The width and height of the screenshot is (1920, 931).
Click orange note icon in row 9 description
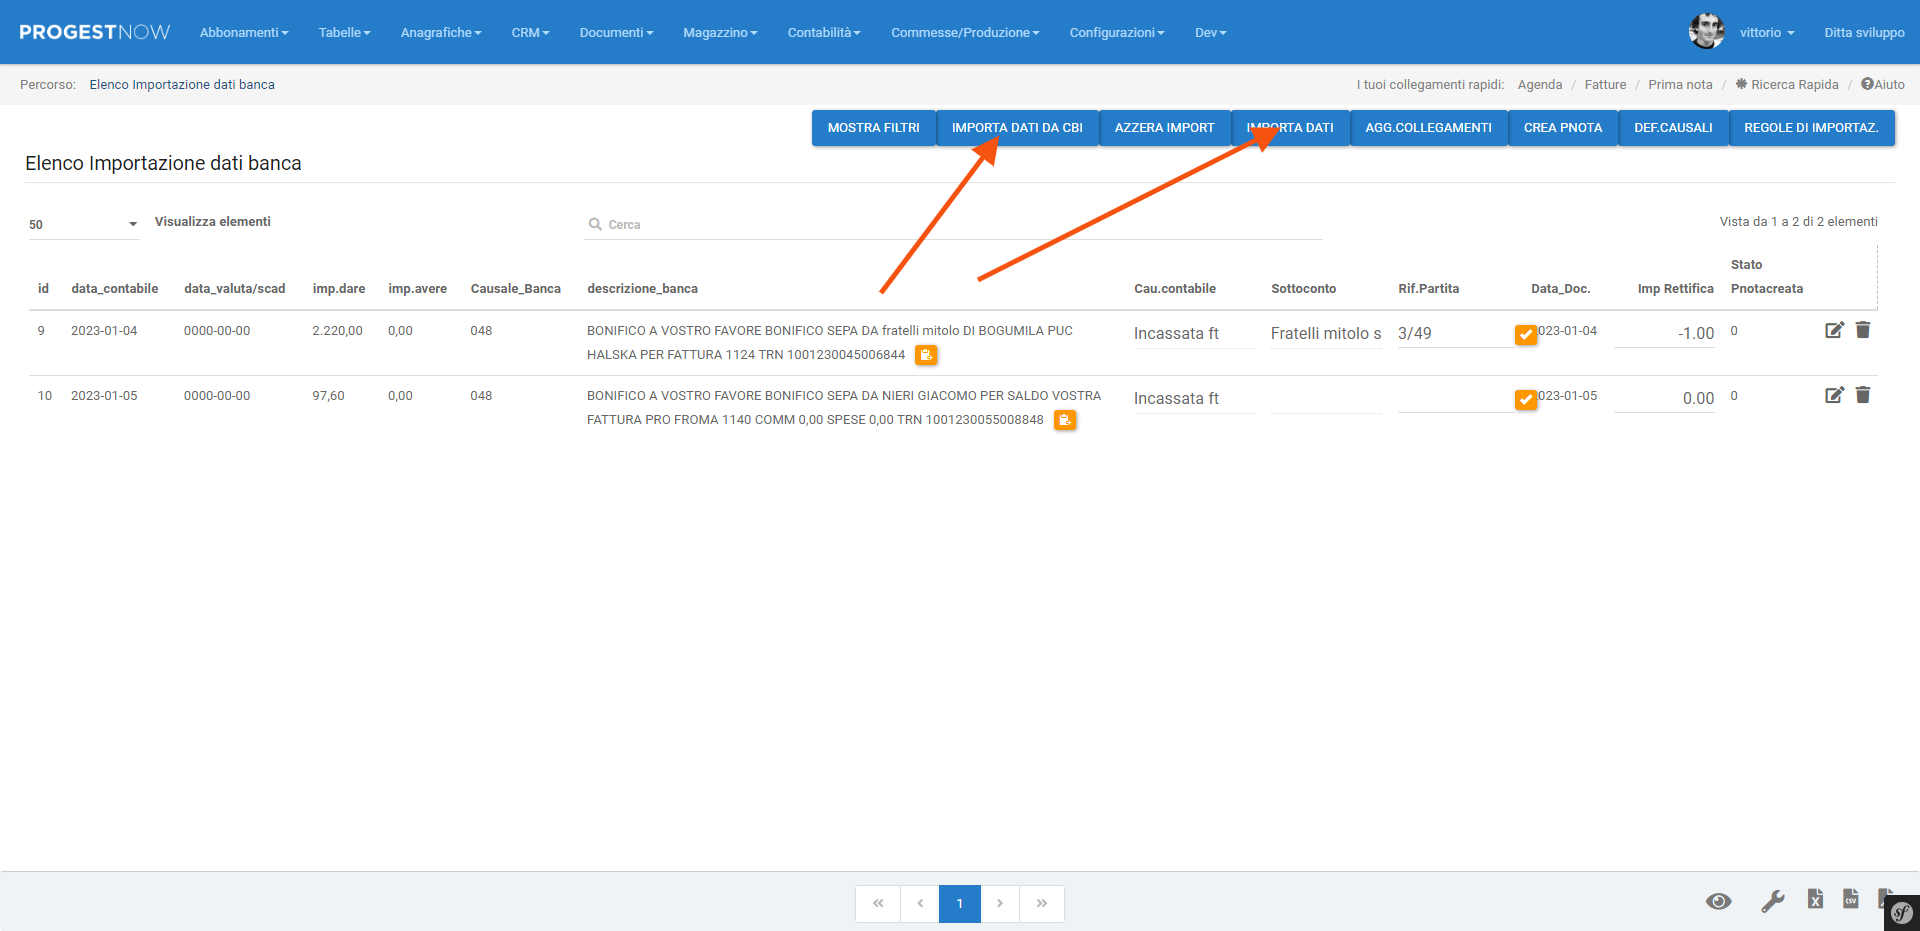click(x=926, y=355)
